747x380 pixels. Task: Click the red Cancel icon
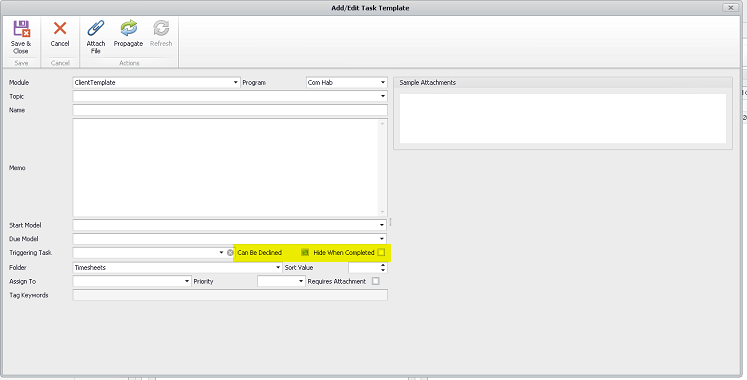pyautogui.click(x=60, y=29)
